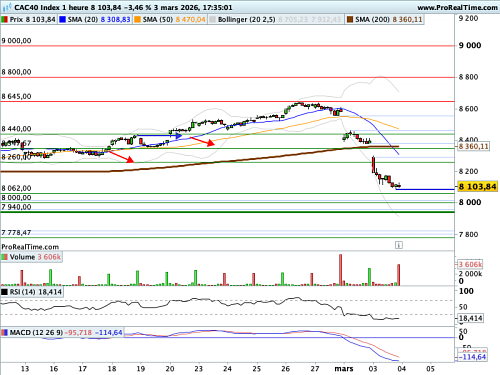The height and width of the screenshot is (375, 500).
Task: Click the ProRealTime.com text above the Volume panel
Action: 30,247
